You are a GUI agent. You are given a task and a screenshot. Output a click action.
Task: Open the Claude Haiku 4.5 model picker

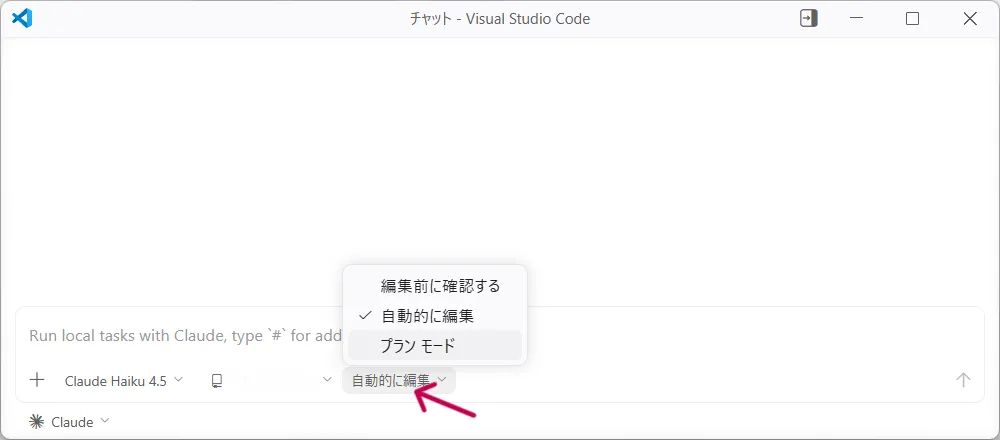click(x=124, y=381)
